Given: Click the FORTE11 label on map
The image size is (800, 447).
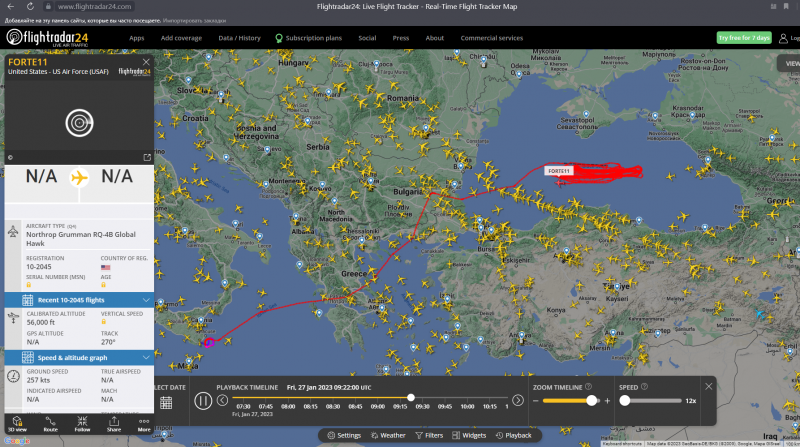Looking at the screenshot, I should (559, 171).
